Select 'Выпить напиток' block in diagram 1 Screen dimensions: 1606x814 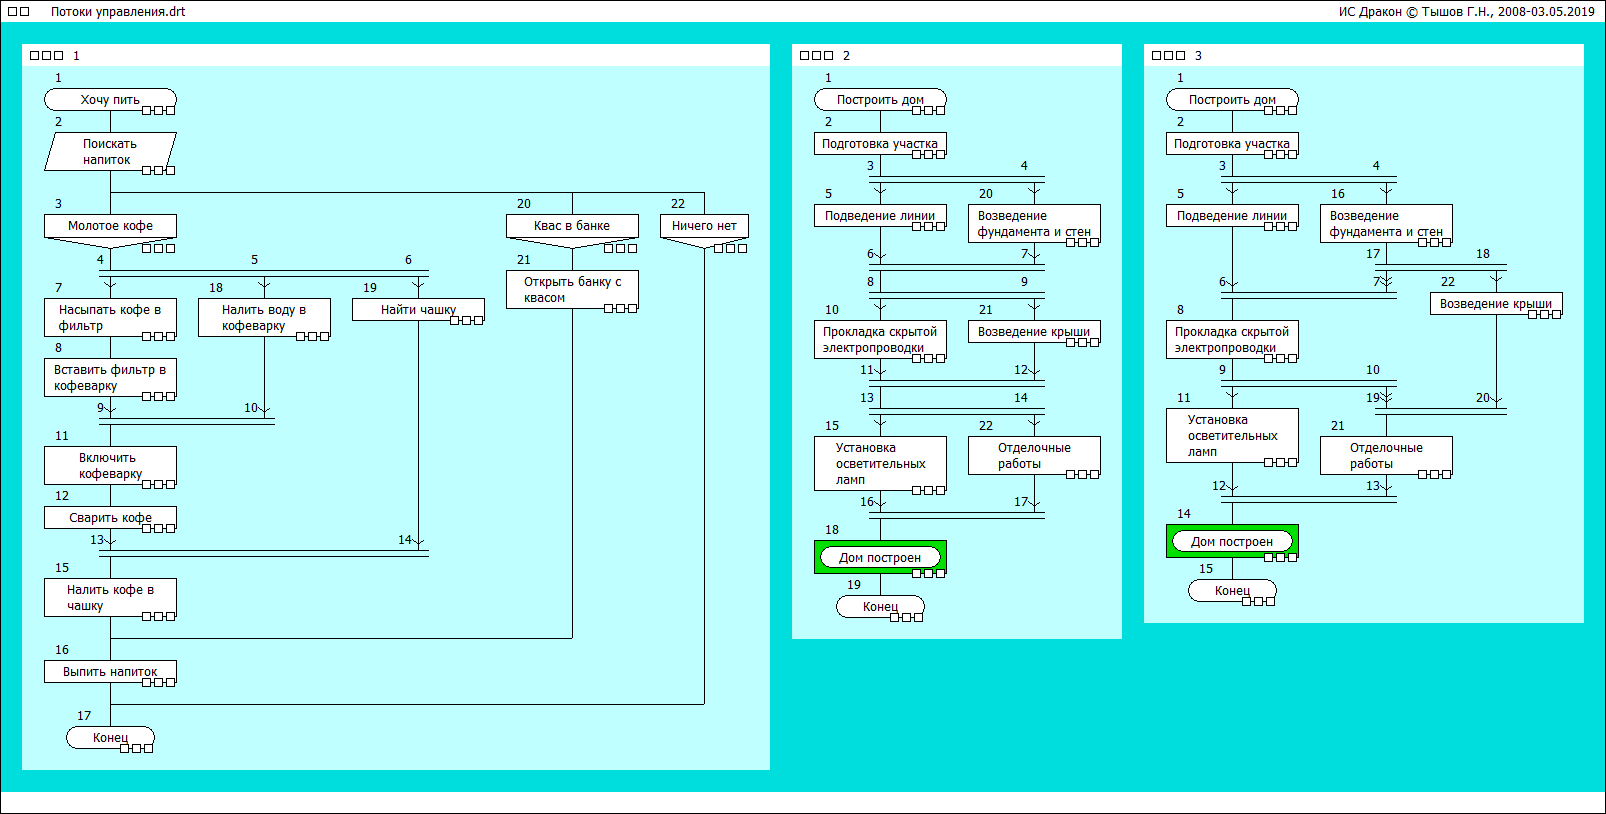110,671
